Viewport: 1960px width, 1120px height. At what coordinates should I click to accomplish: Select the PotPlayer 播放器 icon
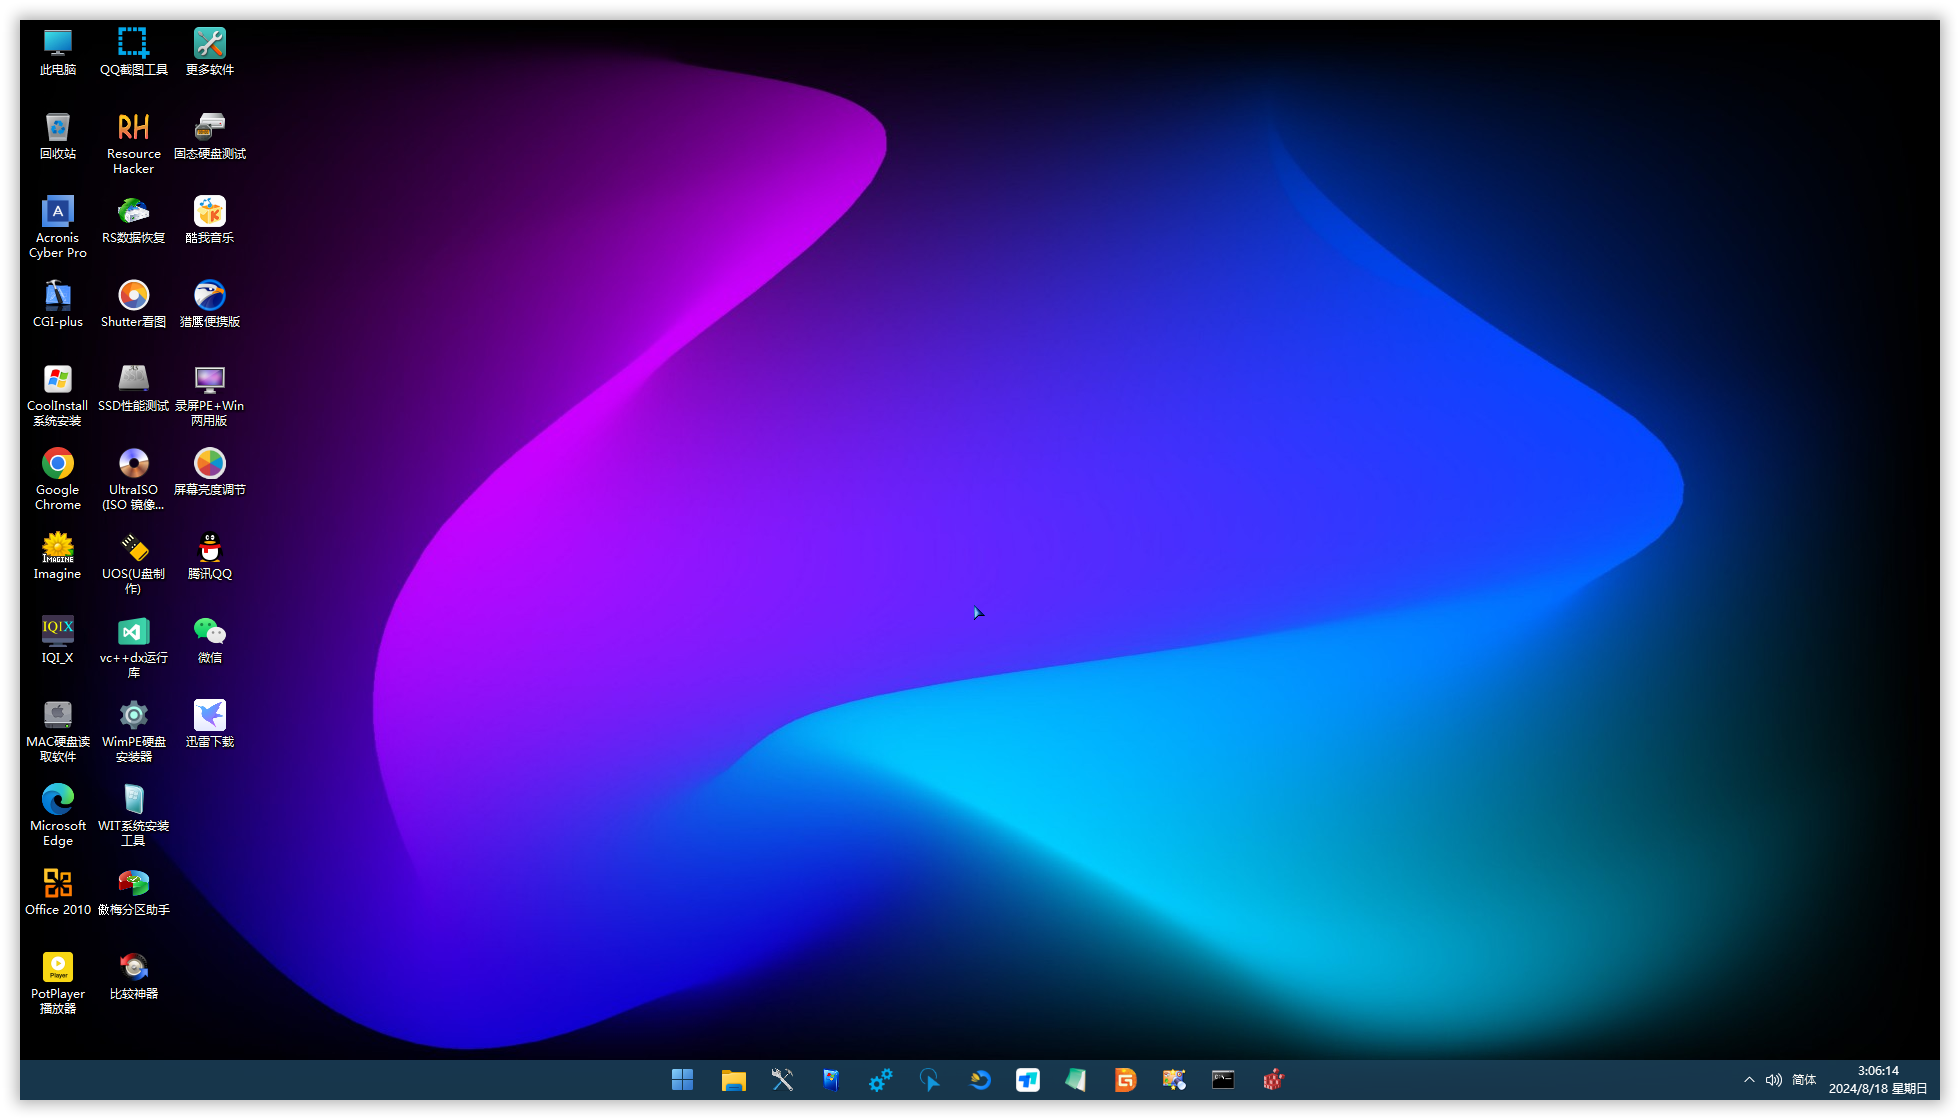[x=58, y=983]
